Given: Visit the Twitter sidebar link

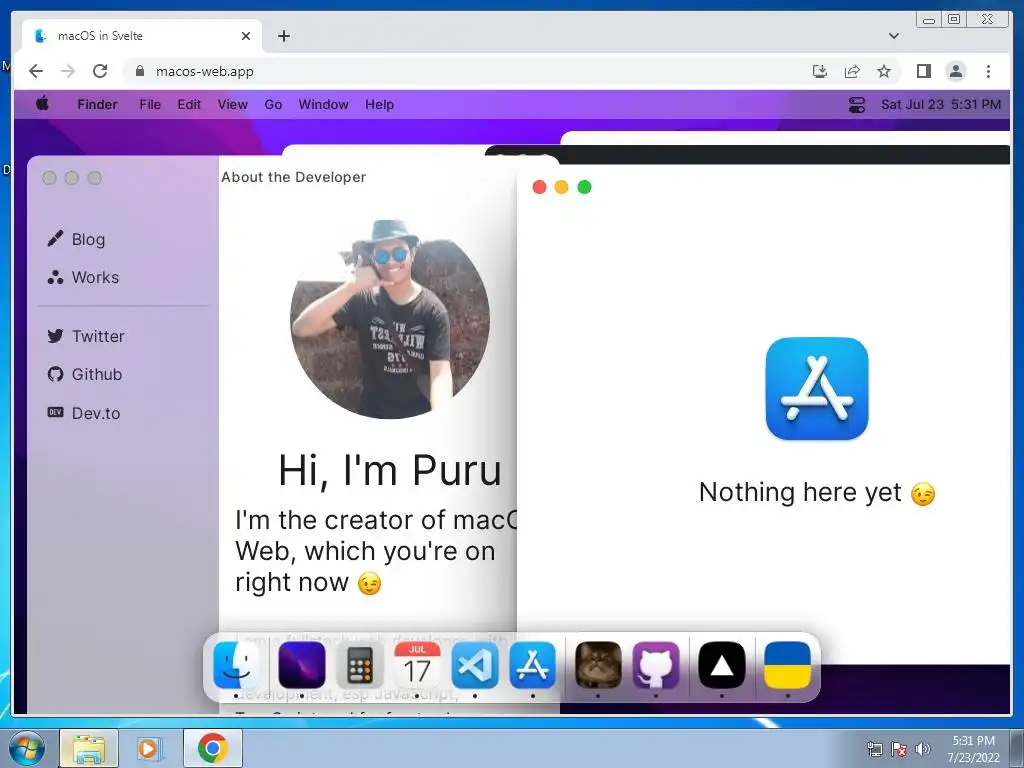Looking at the screenshot, I should point(86,336).
